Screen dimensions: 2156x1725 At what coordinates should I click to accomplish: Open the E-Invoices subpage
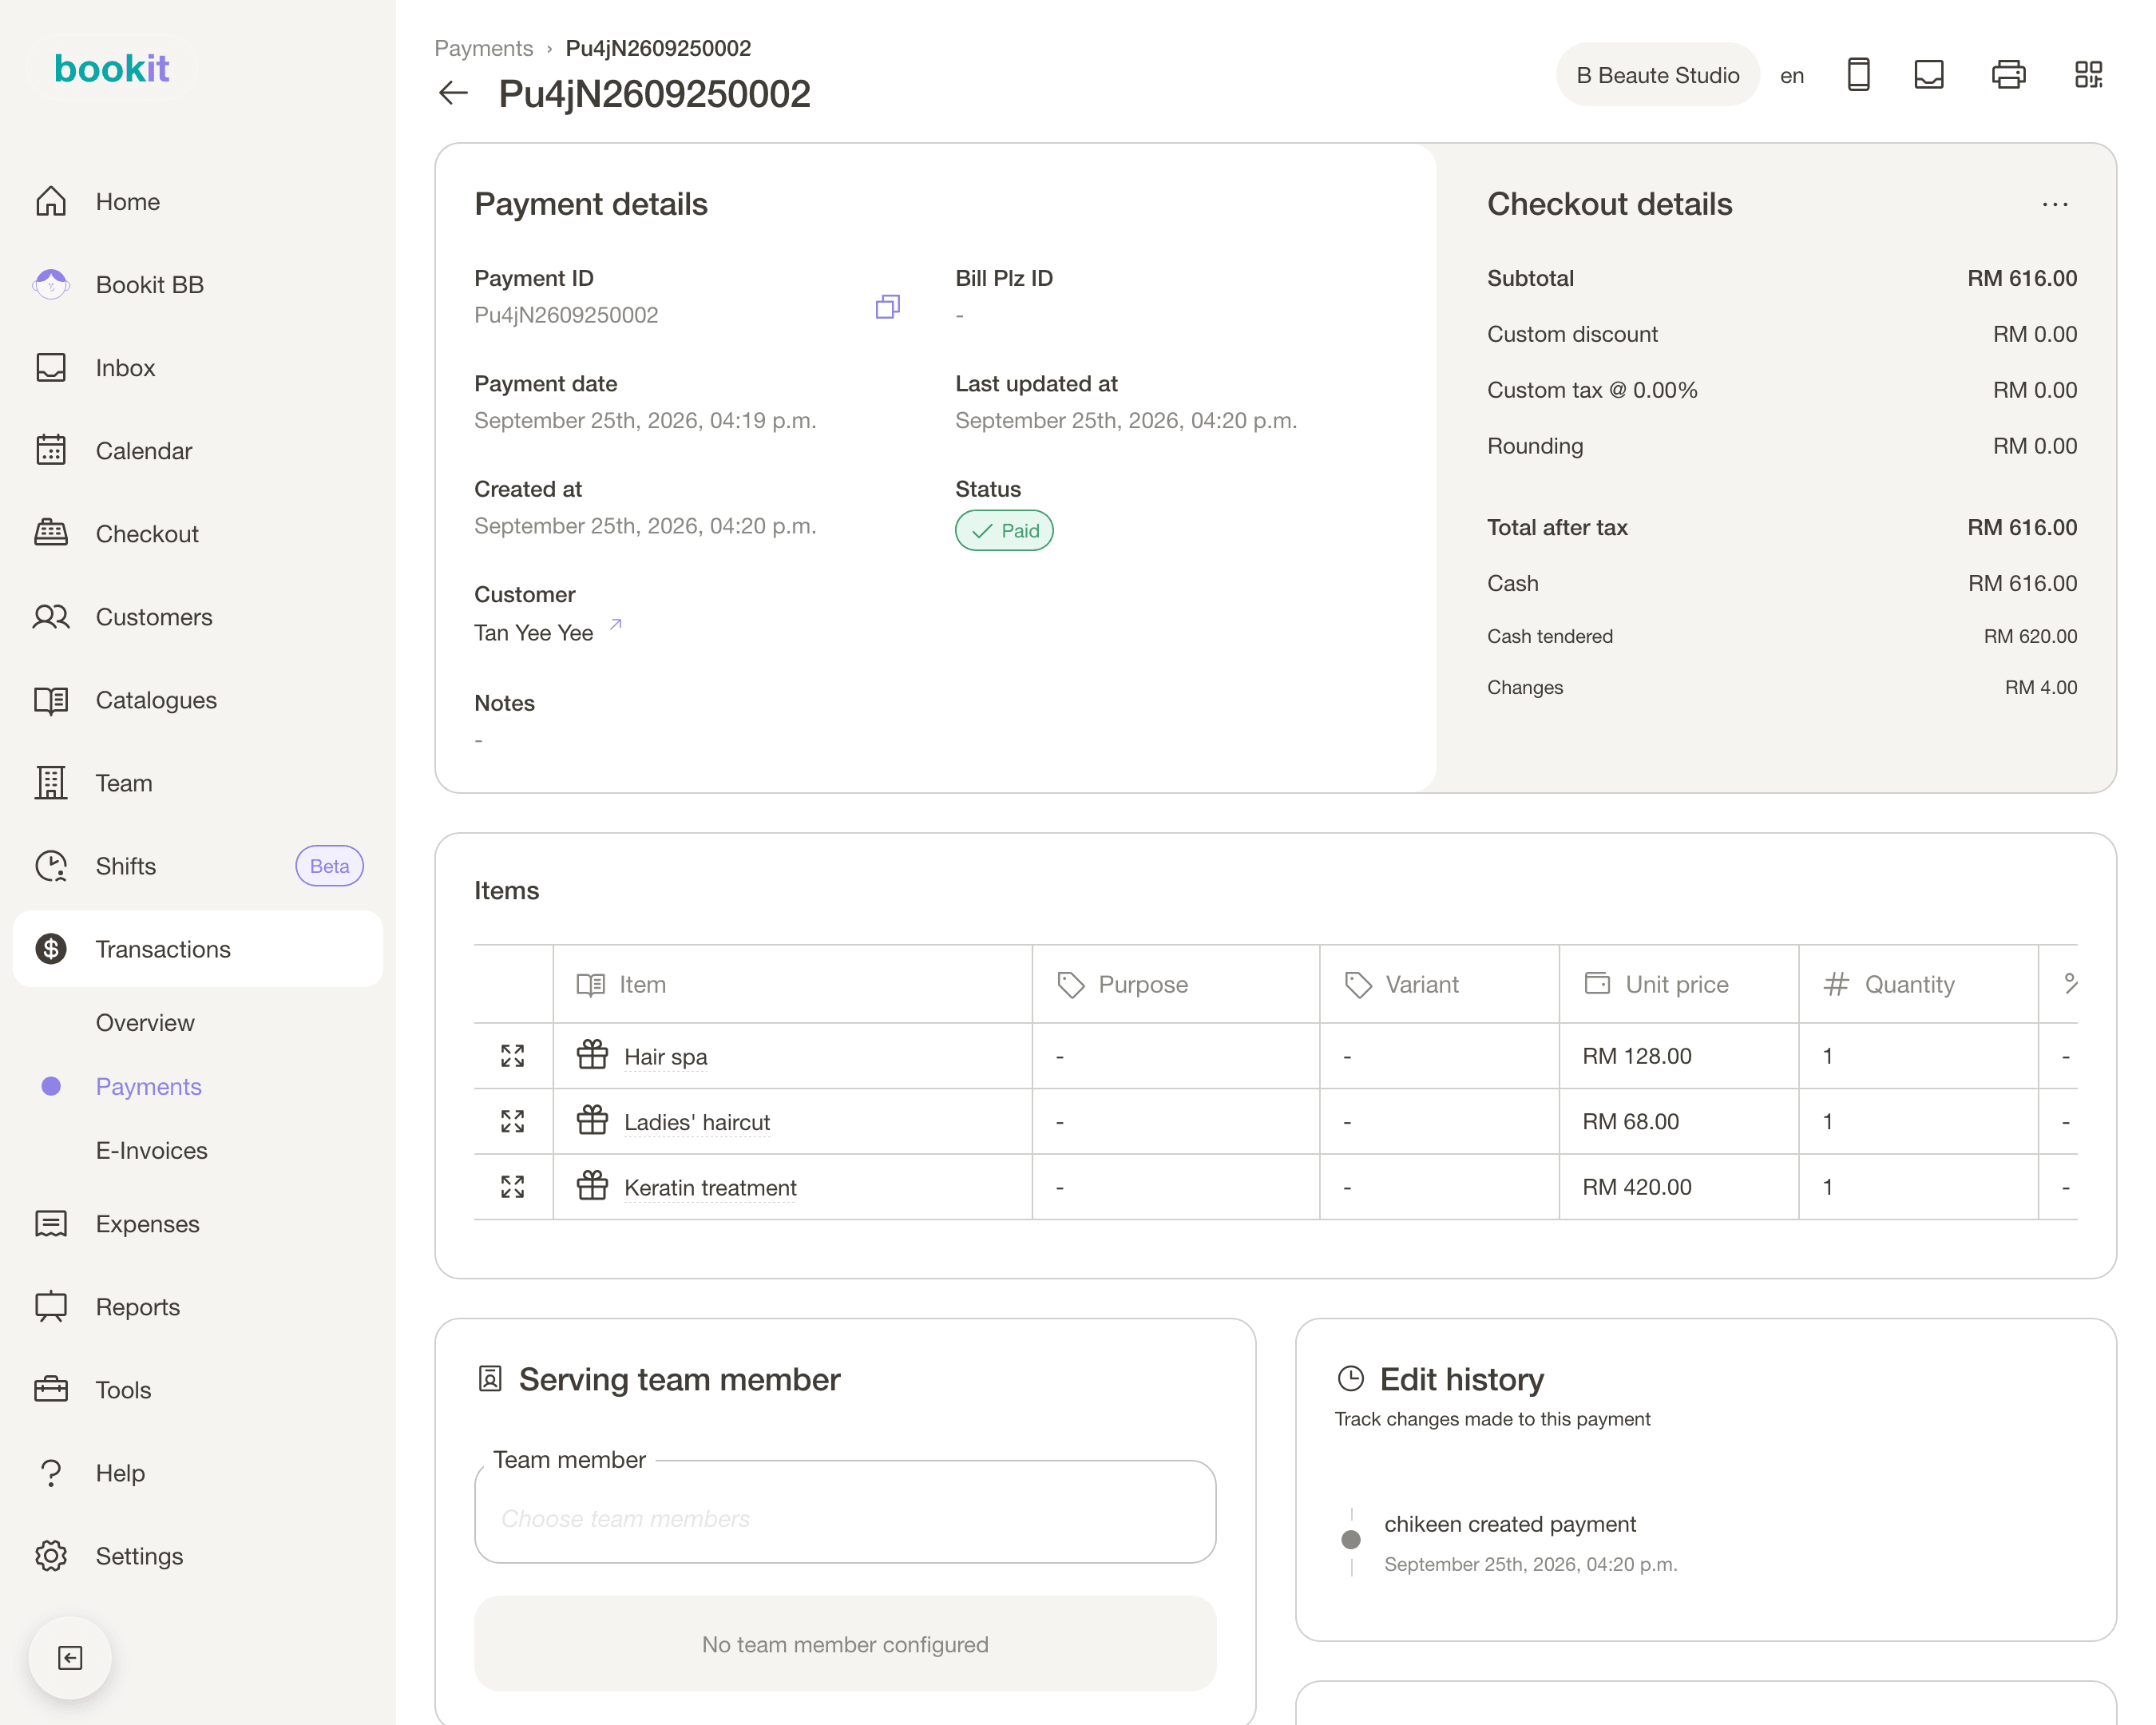152,1151
